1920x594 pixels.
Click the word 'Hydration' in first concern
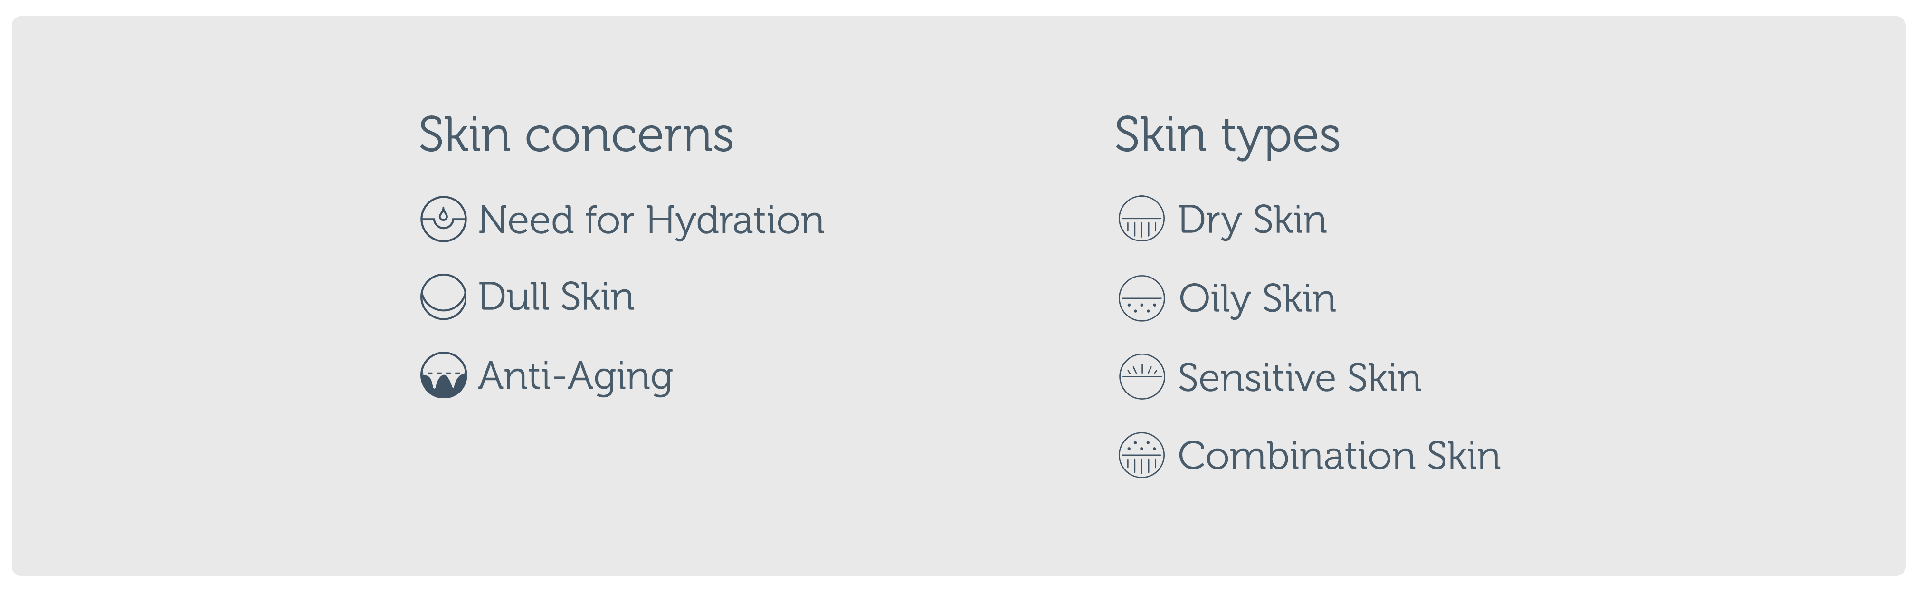[735, 219]
